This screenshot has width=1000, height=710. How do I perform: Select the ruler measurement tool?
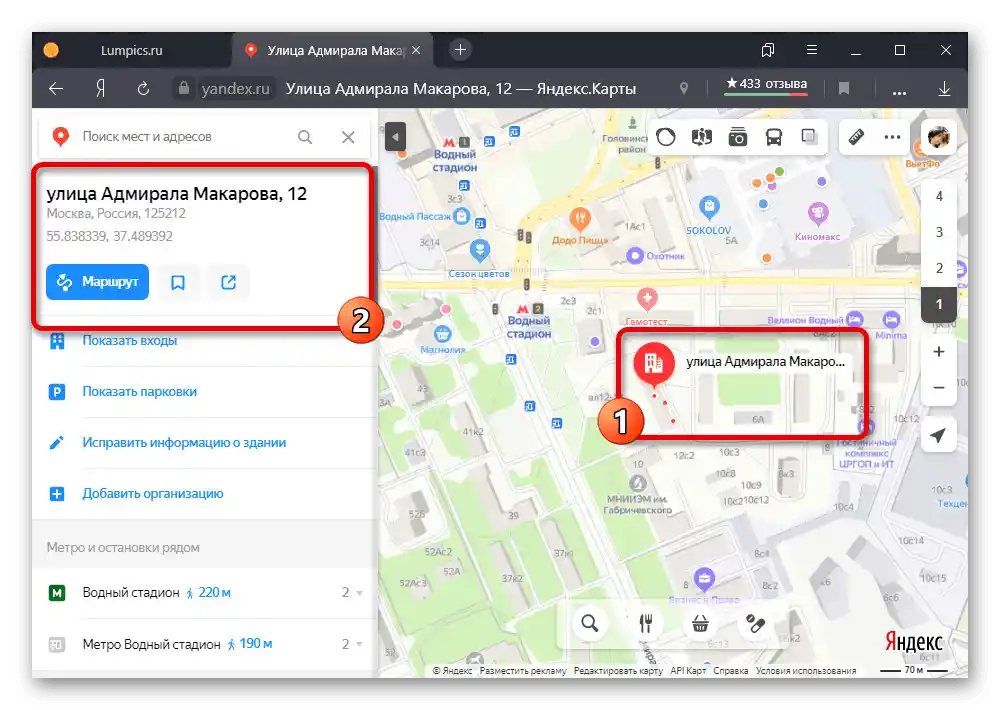pos(857,137)
